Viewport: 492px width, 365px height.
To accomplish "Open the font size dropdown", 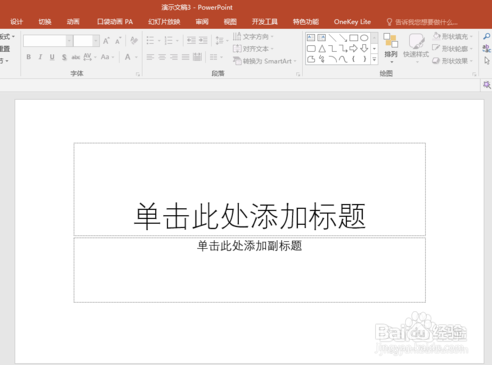I will (x=96, y=41).
